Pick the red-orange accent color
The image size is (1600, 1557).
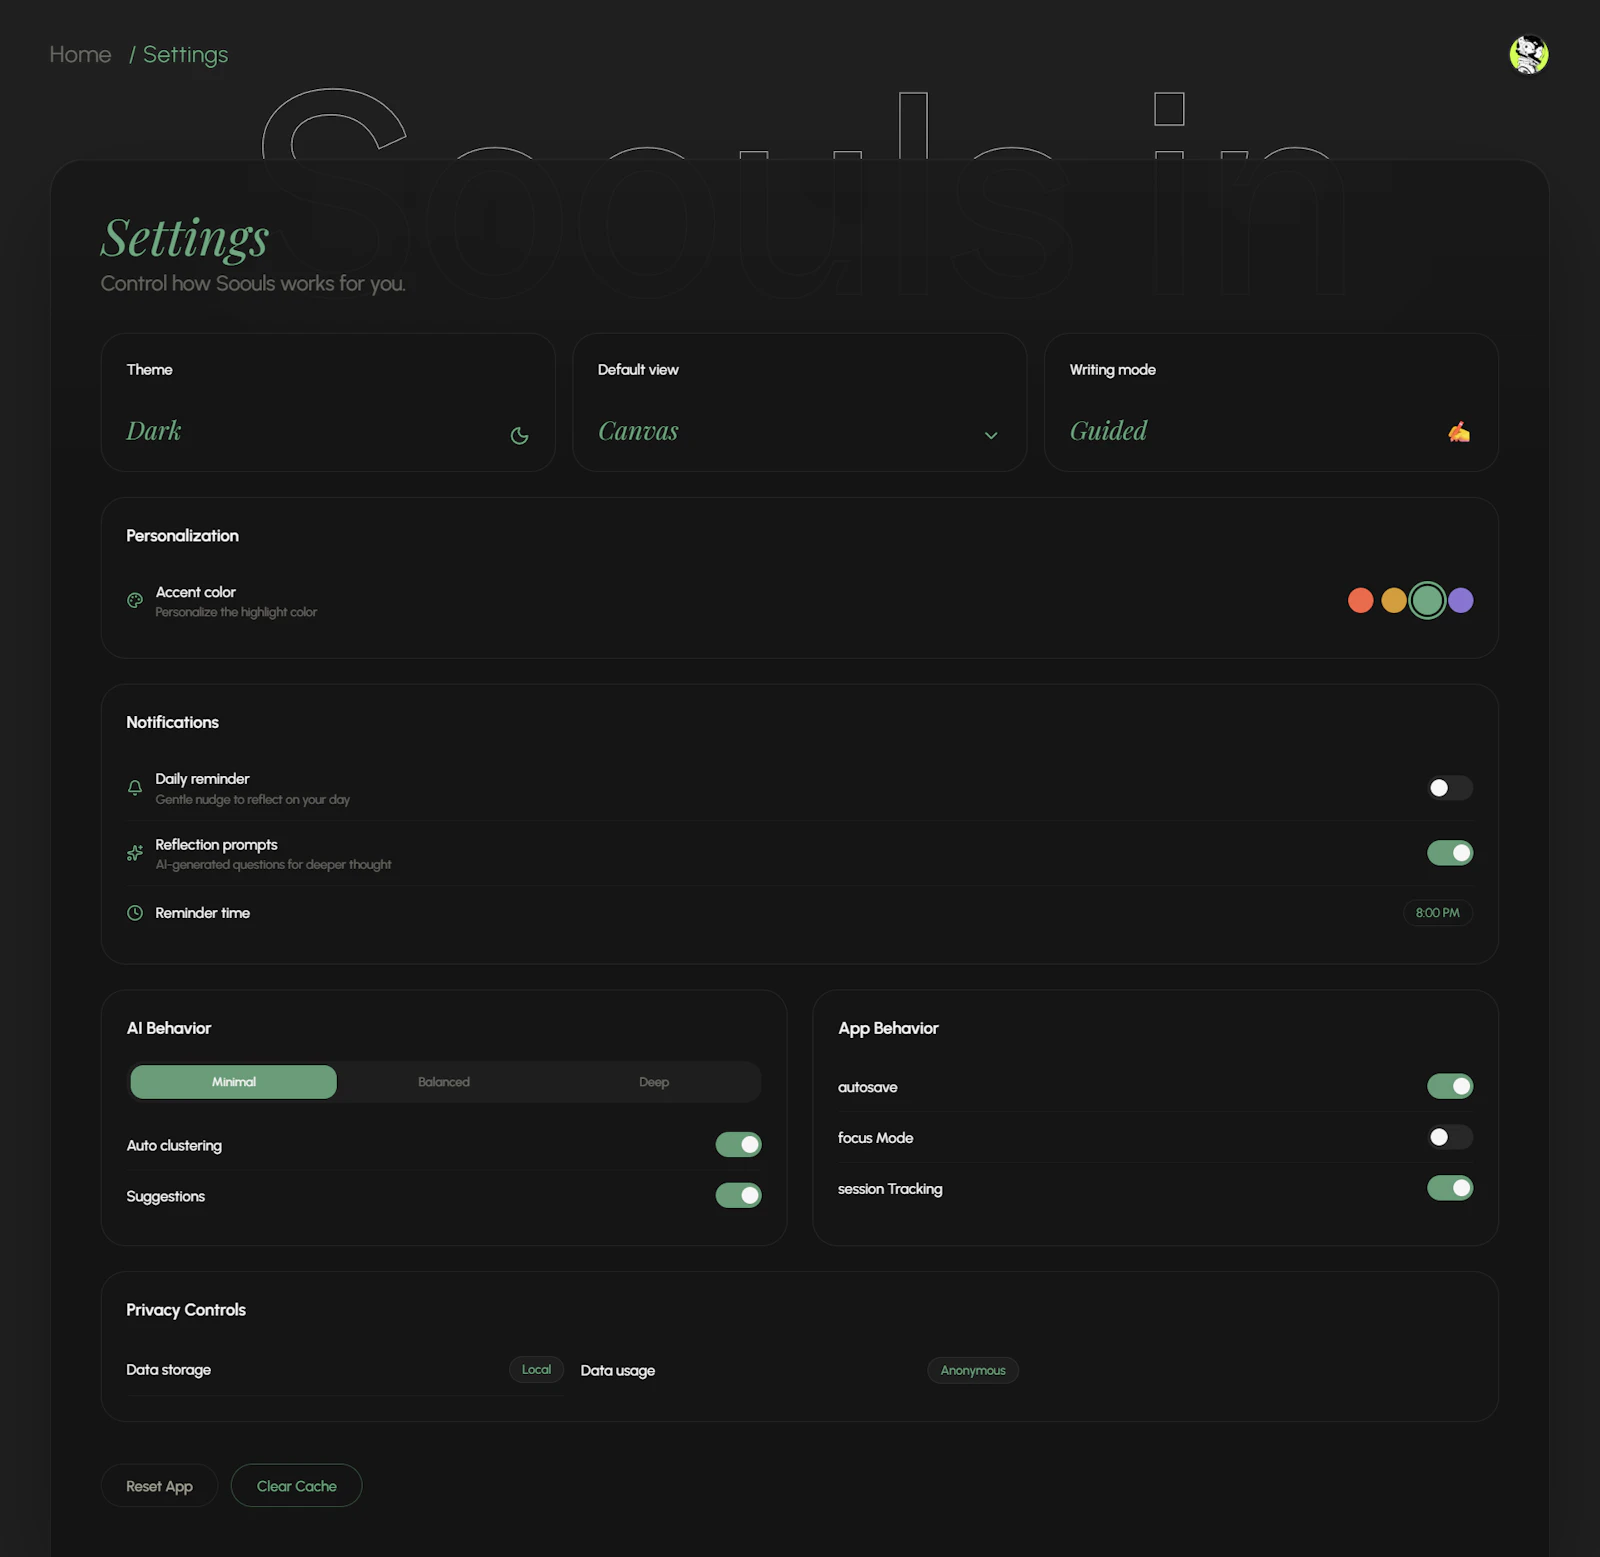point(1360,600)
